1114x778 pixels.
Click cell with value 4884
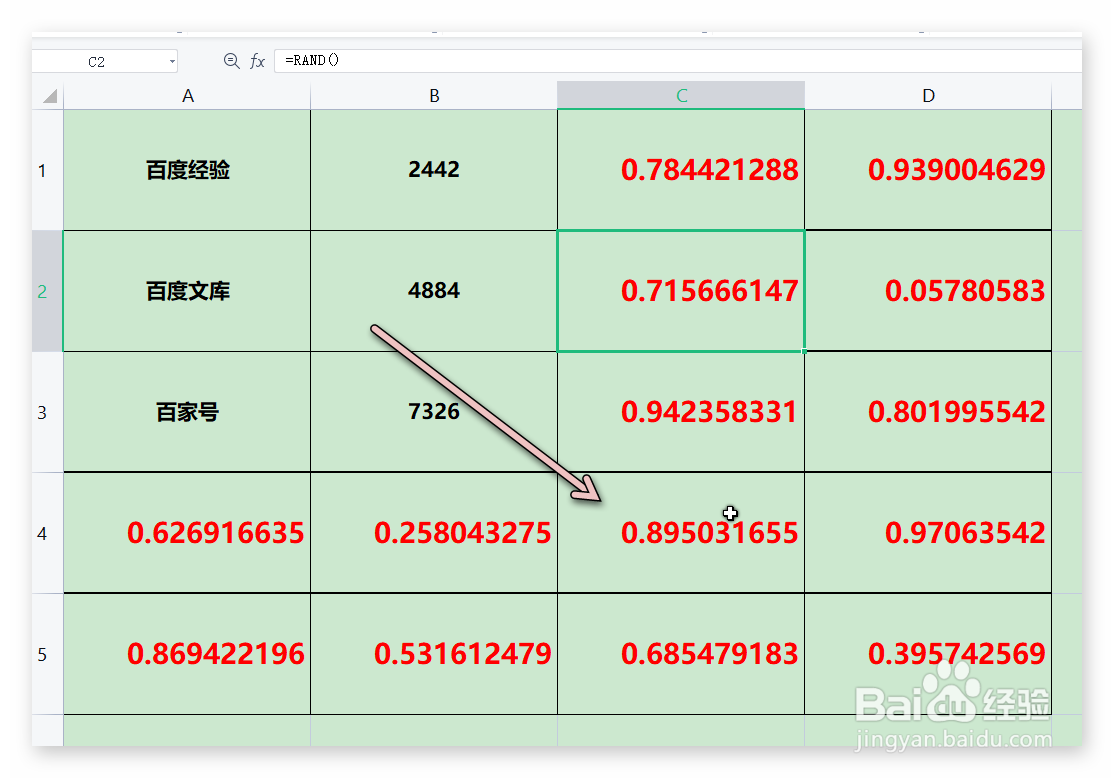point(434,291)
